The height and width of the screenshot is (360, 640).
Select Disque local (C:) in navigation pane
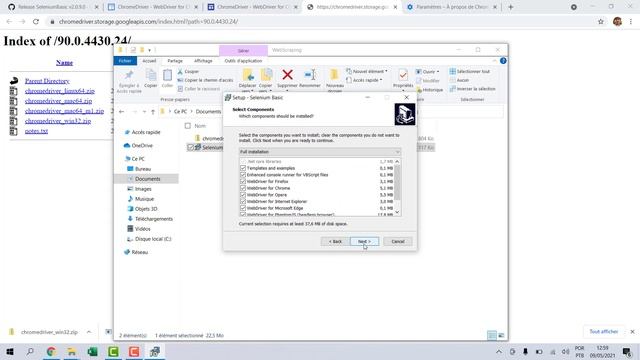click(149, 239)
